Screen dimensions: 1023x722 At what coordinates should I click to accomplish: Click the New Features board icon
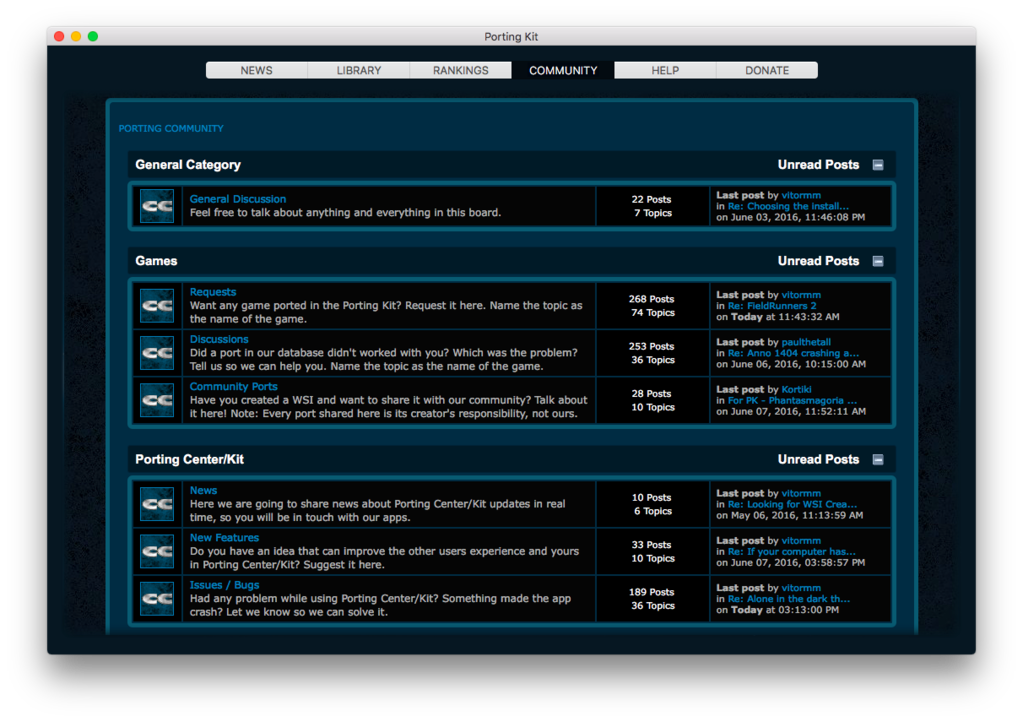click(157, 552)
